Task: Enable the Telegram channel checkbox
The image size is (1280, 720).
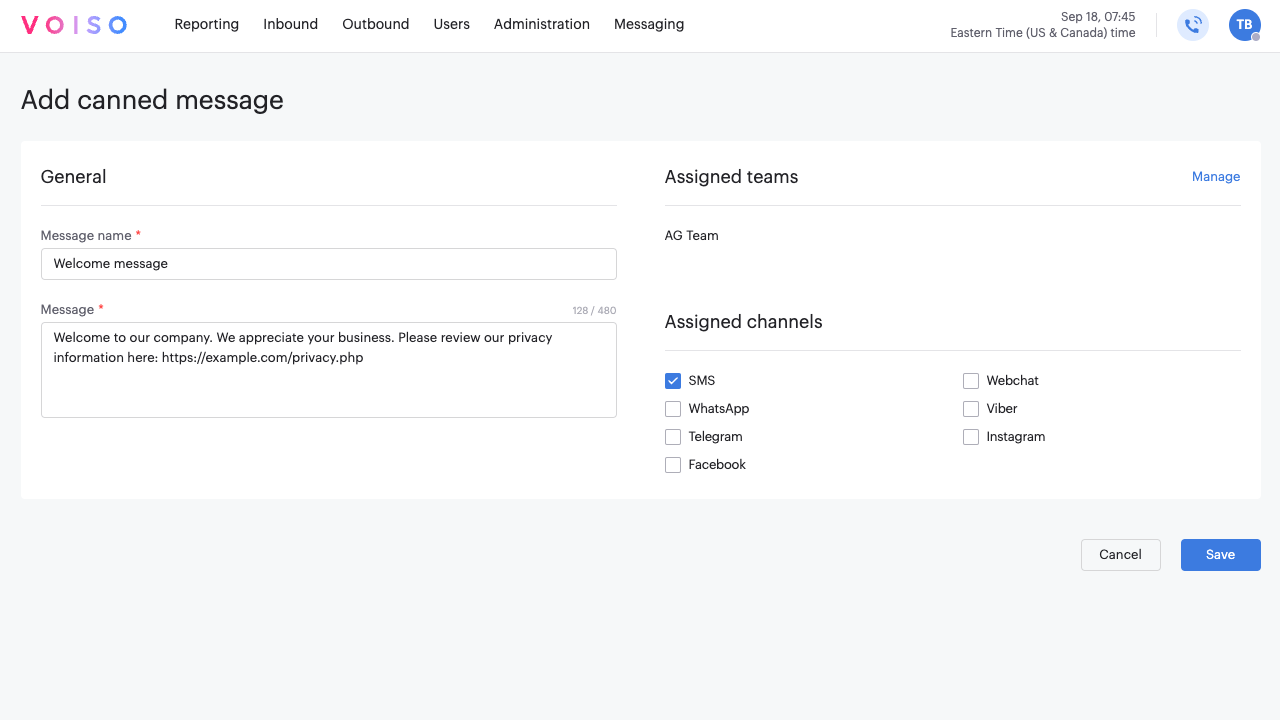Action: click(x=673, y=437)
